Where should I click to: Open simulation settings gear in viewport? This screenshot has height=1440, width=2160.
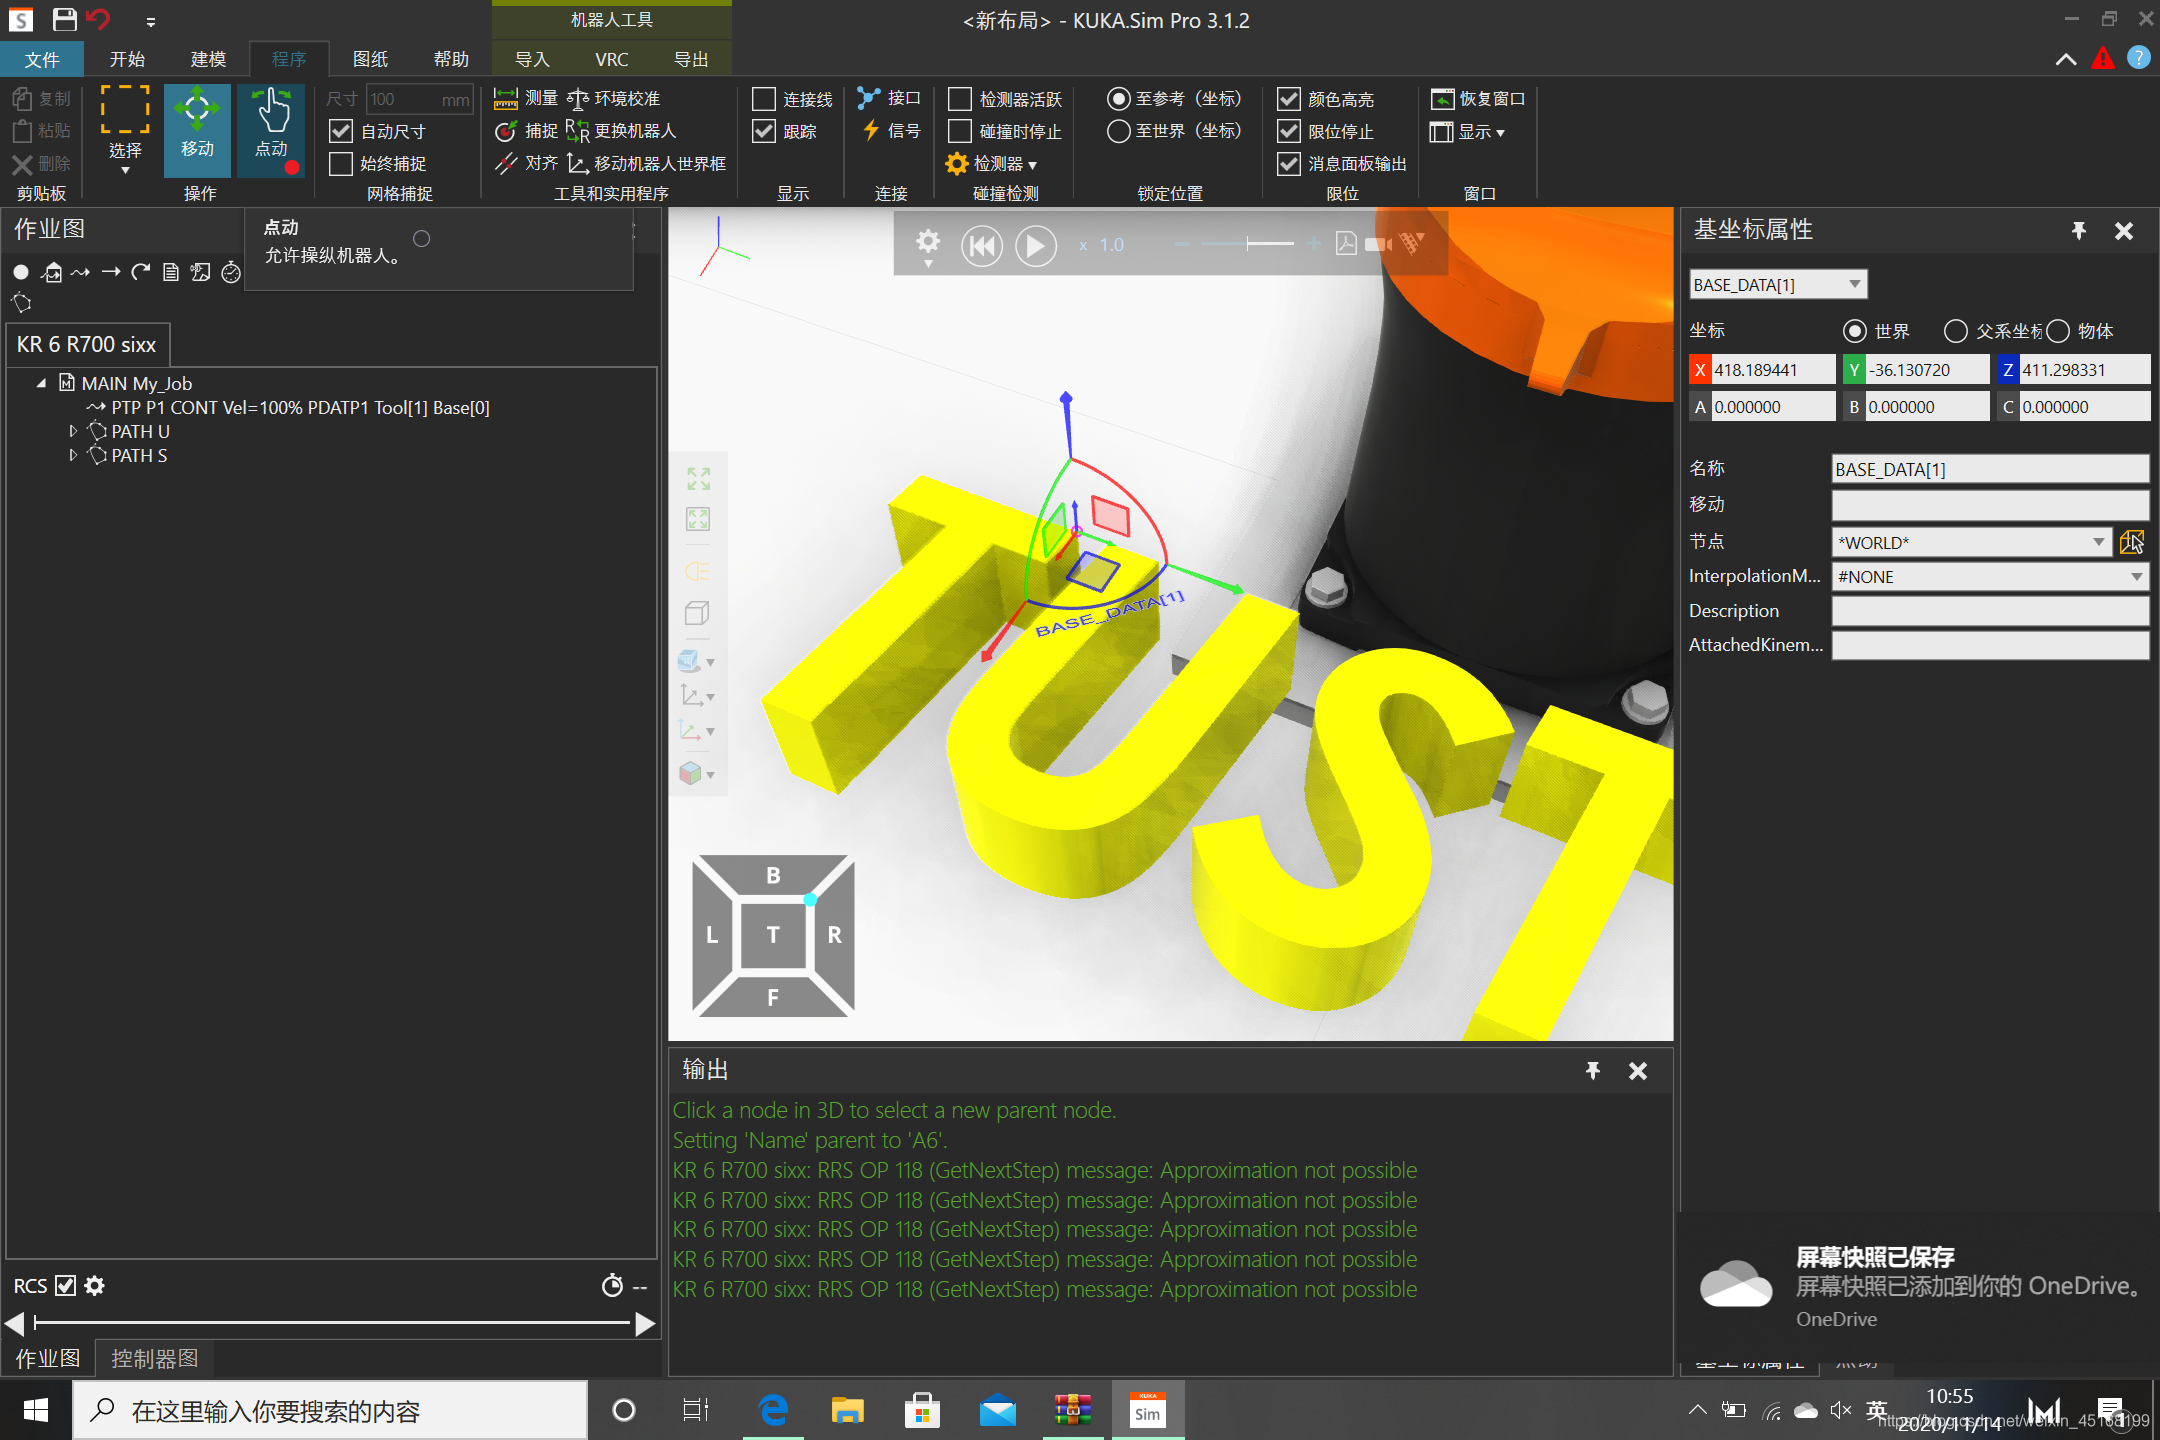pyautogui.click(x=928, y=243)
